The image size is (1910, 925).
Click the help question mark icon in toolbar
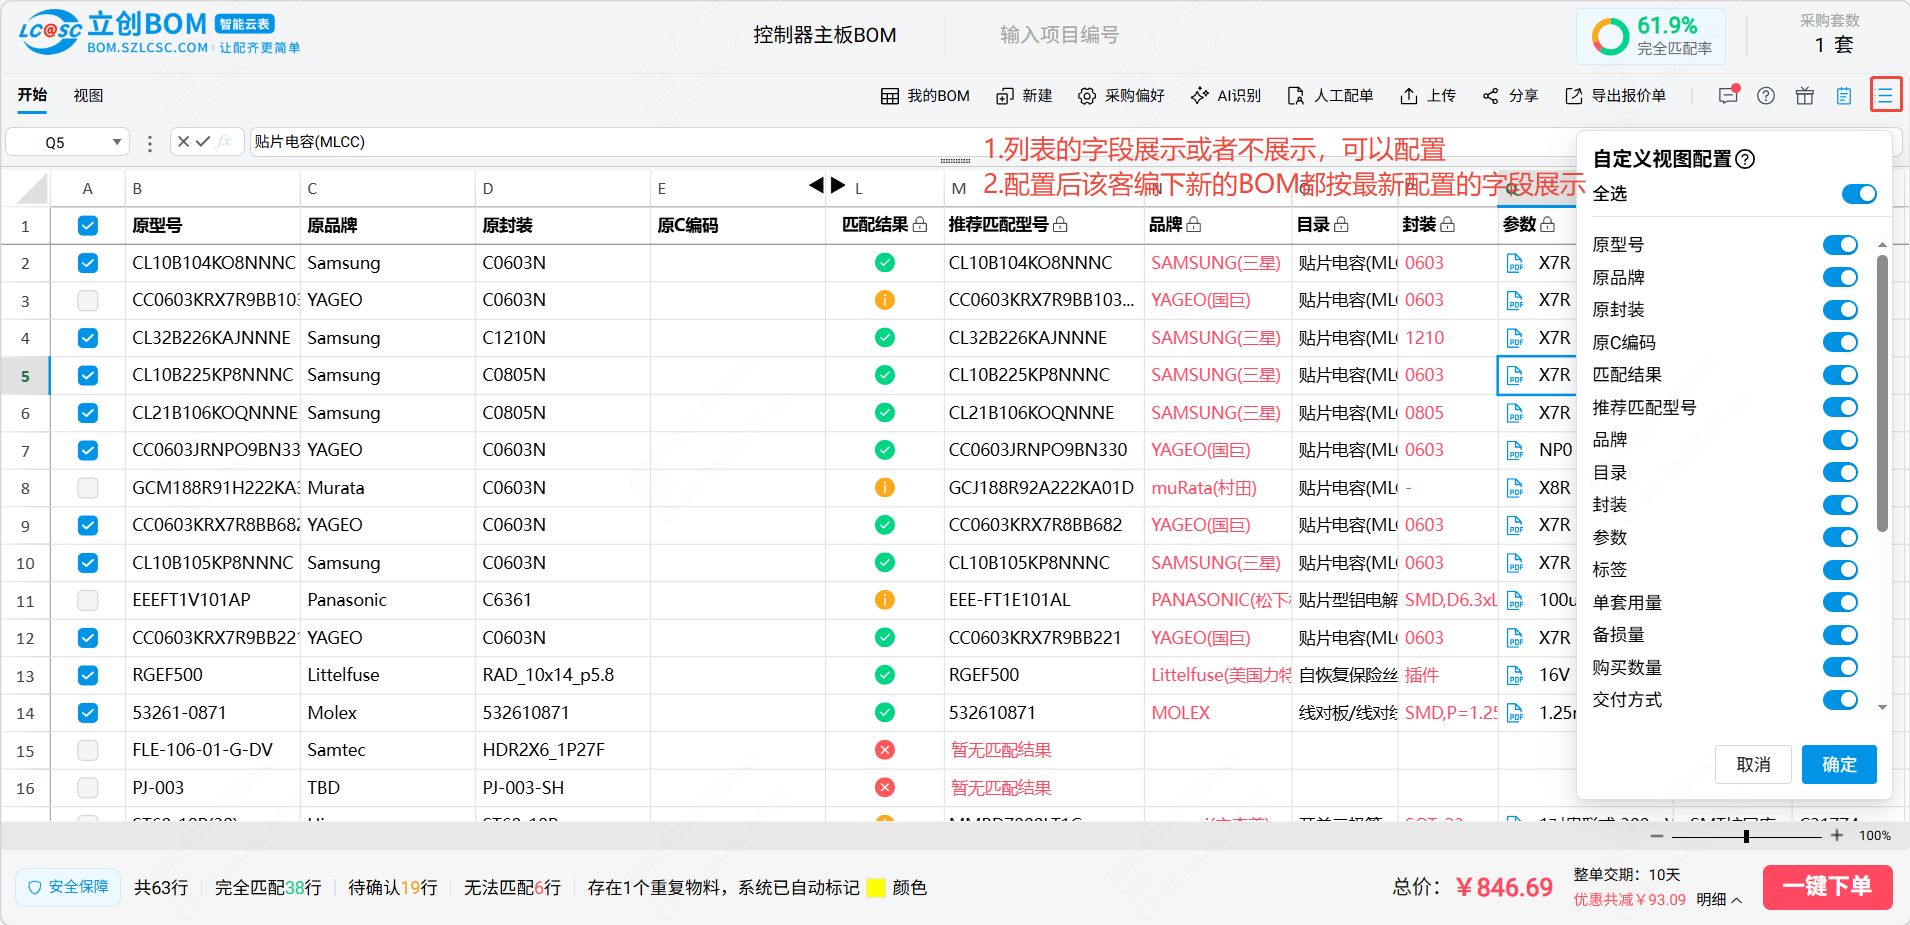pos(1766,96)
